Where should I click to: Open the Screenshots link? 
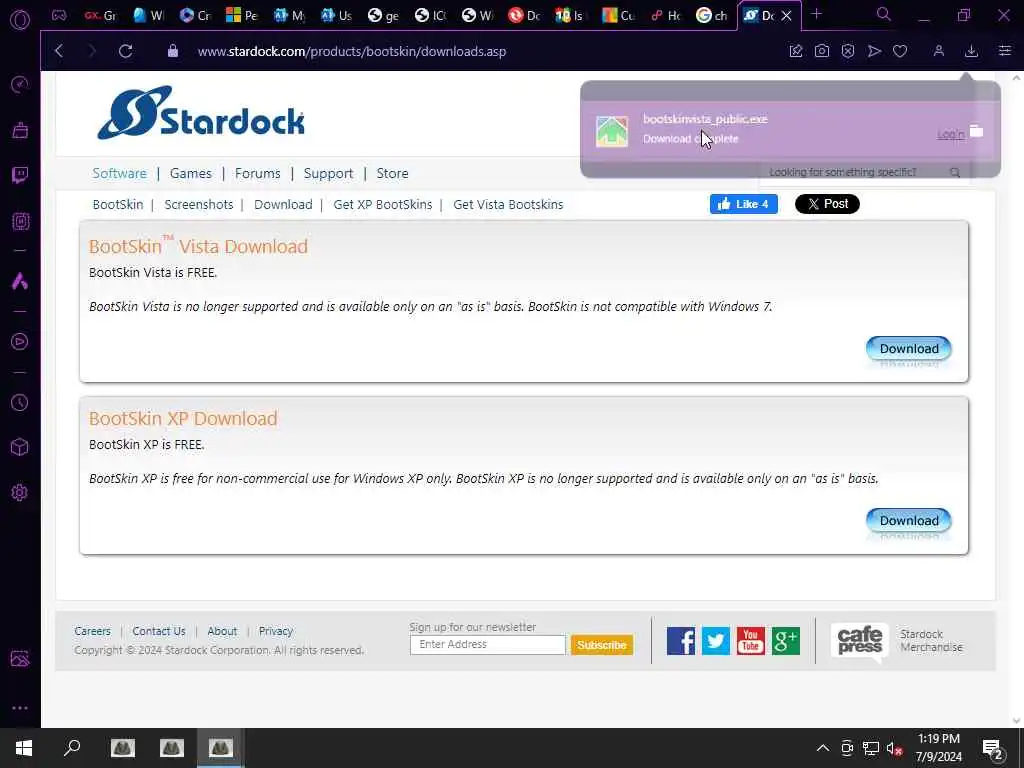pos(199,204)
